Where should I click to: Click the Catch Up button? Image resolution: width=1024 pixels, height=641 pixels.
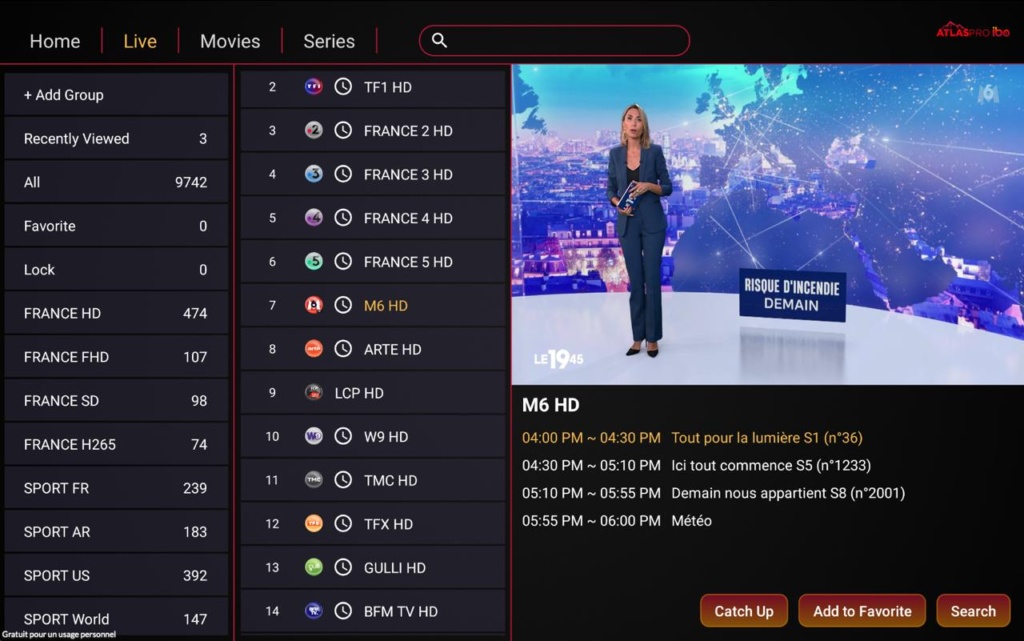coord(744,611)
